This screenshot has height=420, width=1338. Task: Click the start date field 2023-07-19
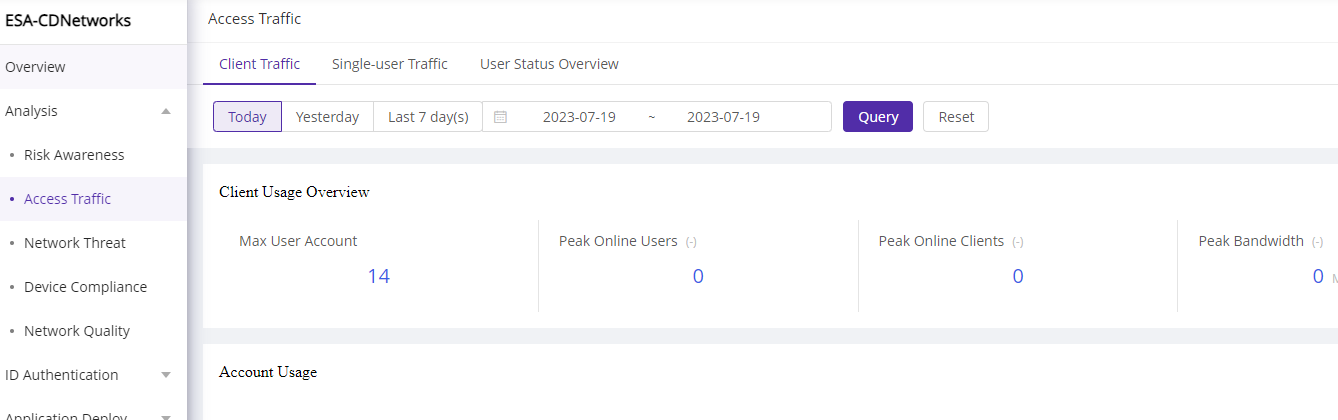pyautogui.click(x=579, y=117)
